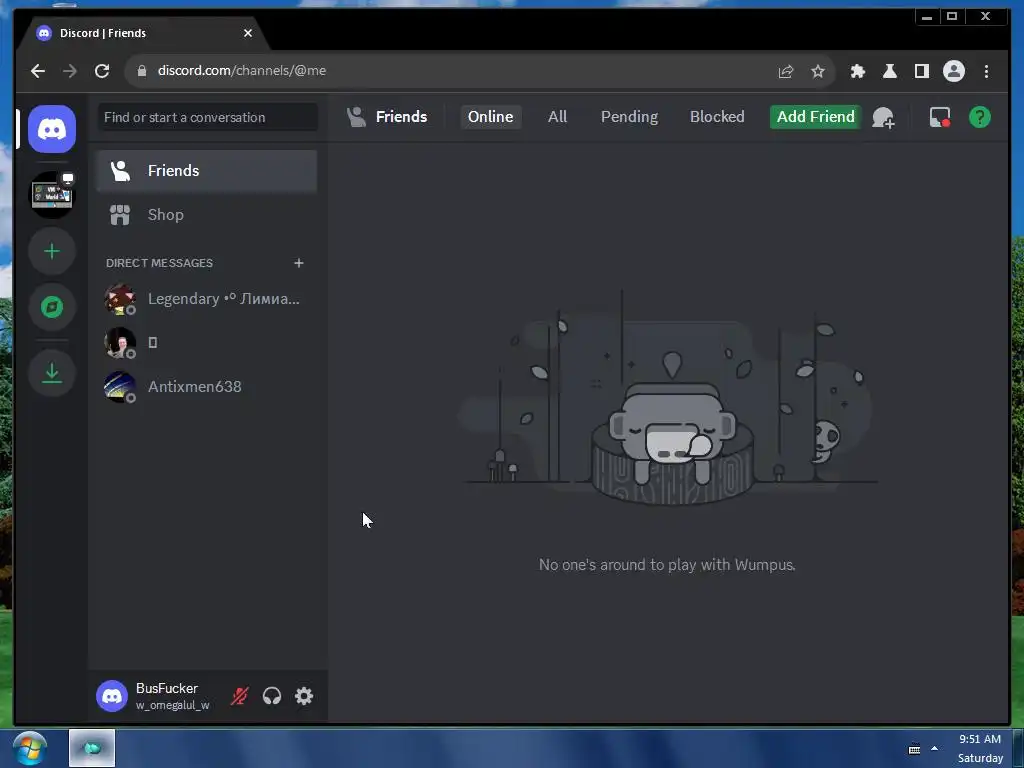Image resolution: width=1024 pixels, height=768 pixels.
Task: Create new DM plus icon
Action: coord(298,263)
